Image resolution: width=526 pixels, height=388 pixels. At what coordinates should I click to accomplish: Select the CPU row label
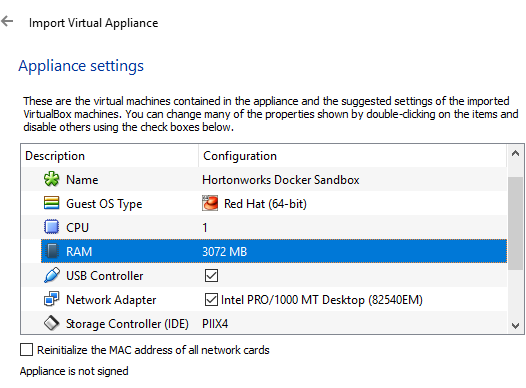[77, 228]
